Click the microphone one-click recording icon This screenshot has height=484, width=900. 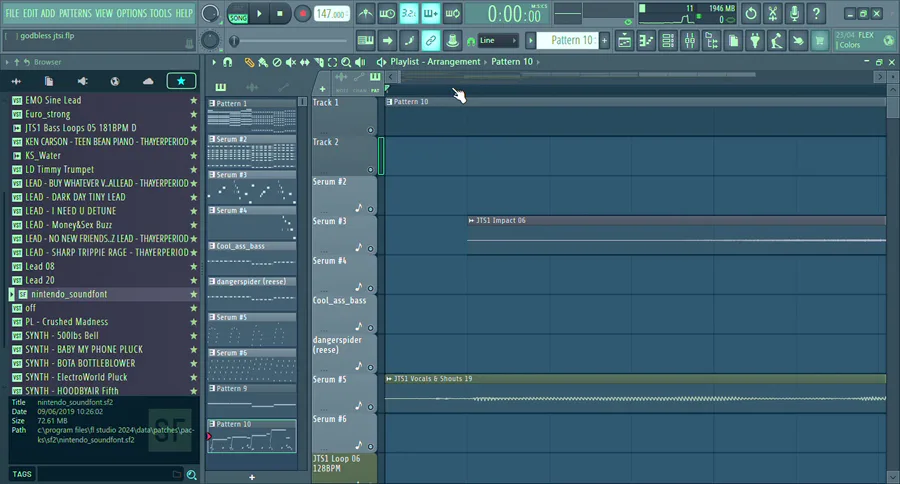pos(794,13)
